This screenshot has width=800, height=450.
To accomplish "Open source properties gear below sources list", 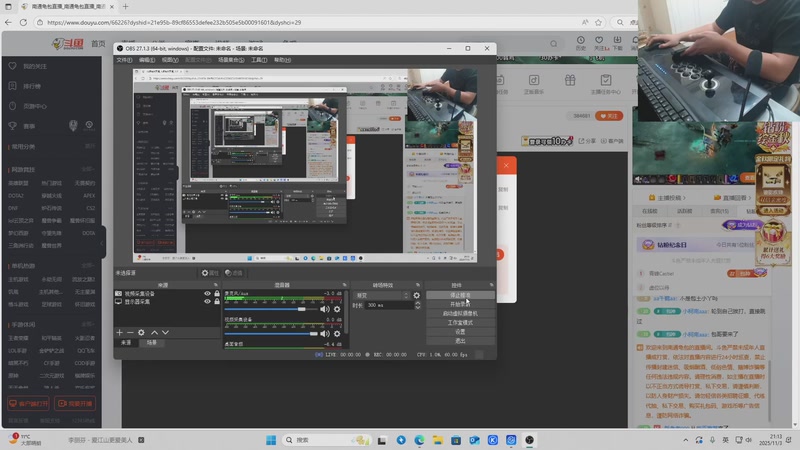I will [141, 333].
